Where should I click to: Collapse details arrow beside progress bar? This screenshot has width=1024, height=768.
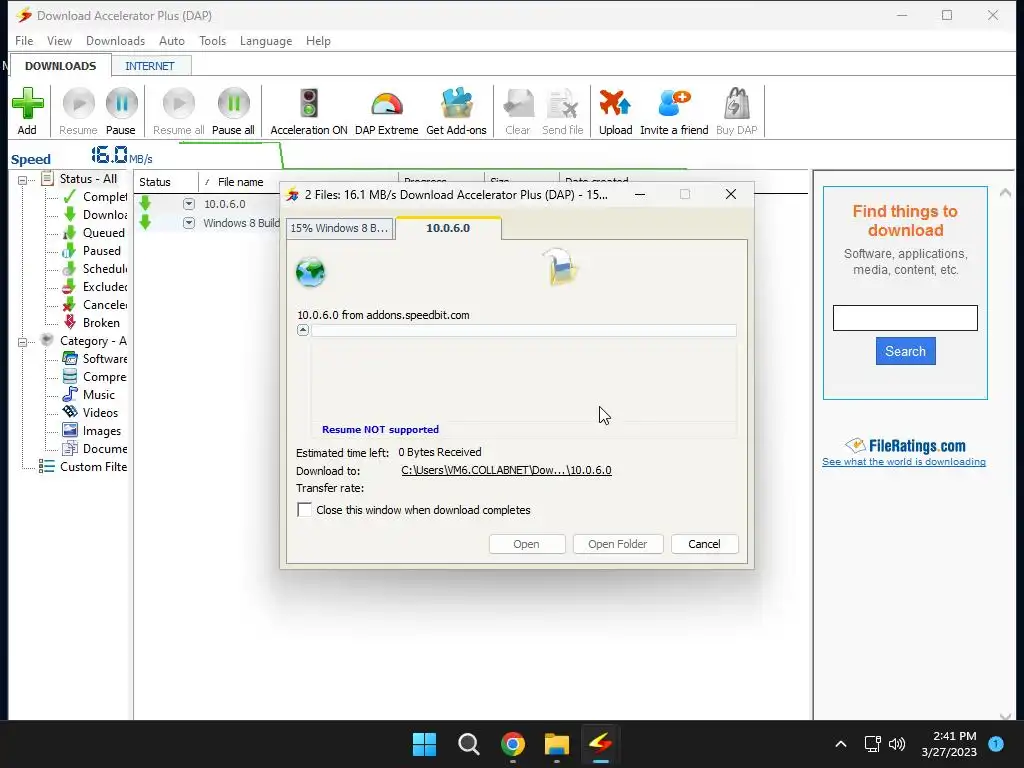302,330
